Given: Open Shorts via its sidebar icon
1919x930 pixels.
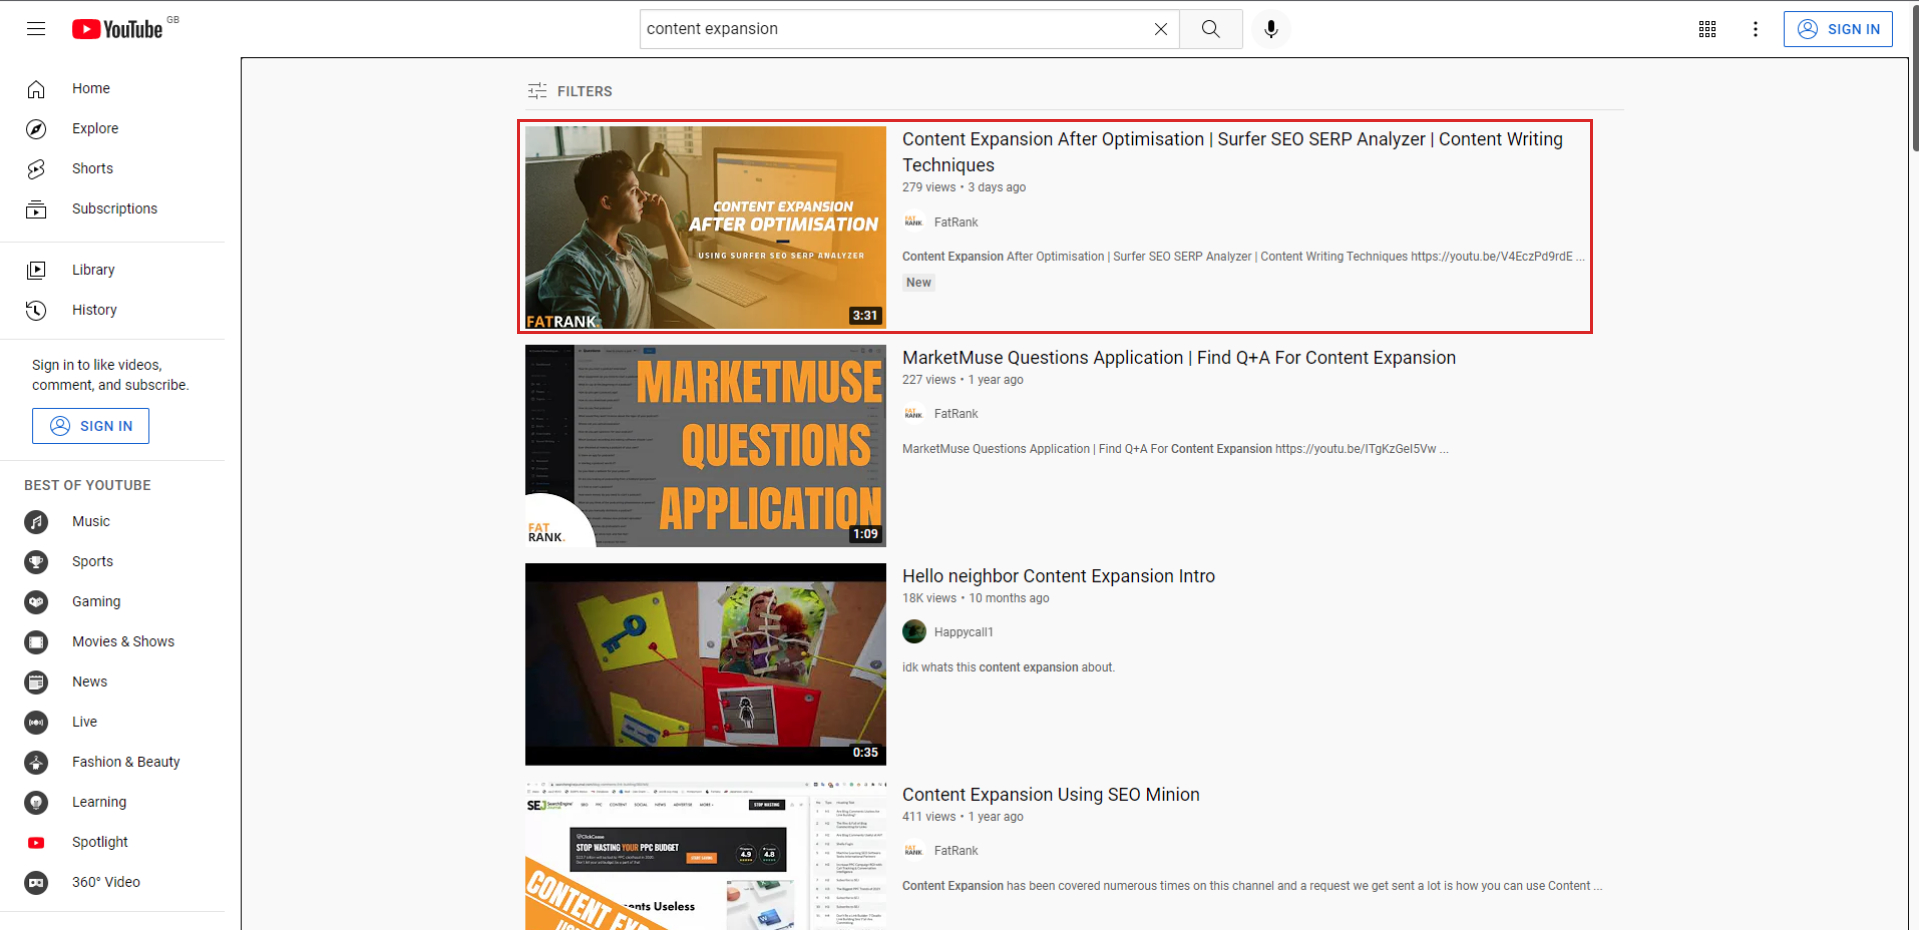Looking at the screenshot, I should pyautogui.click(x=36, y=169).
